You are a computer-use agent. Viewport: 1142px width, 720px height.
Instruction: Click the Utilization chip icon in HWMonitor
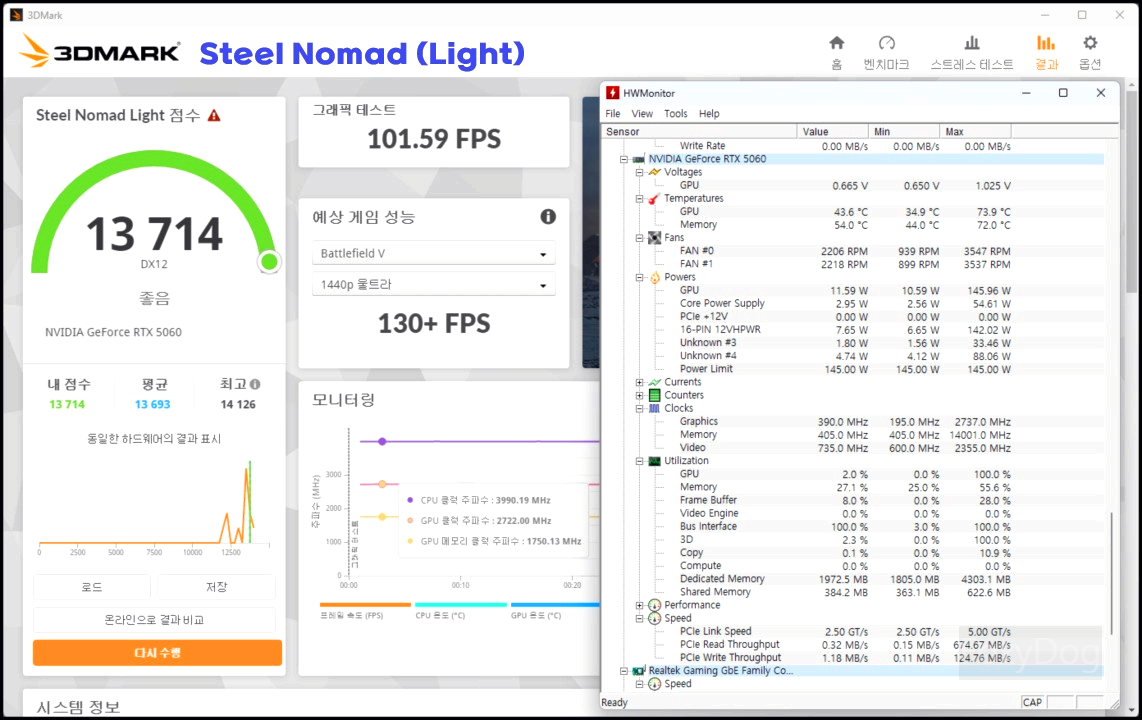[654, 460]
